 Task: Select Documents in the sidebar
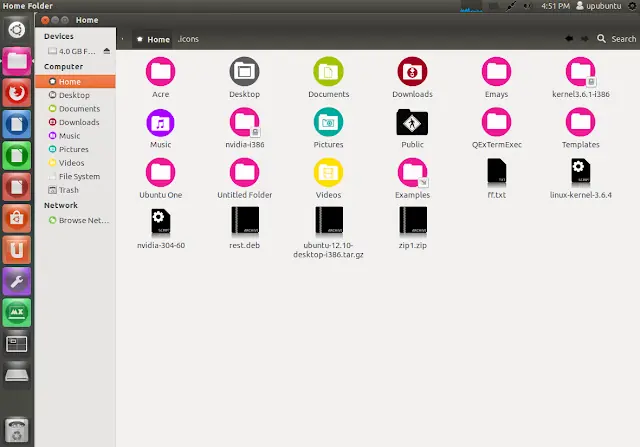(x=75, y=109)
